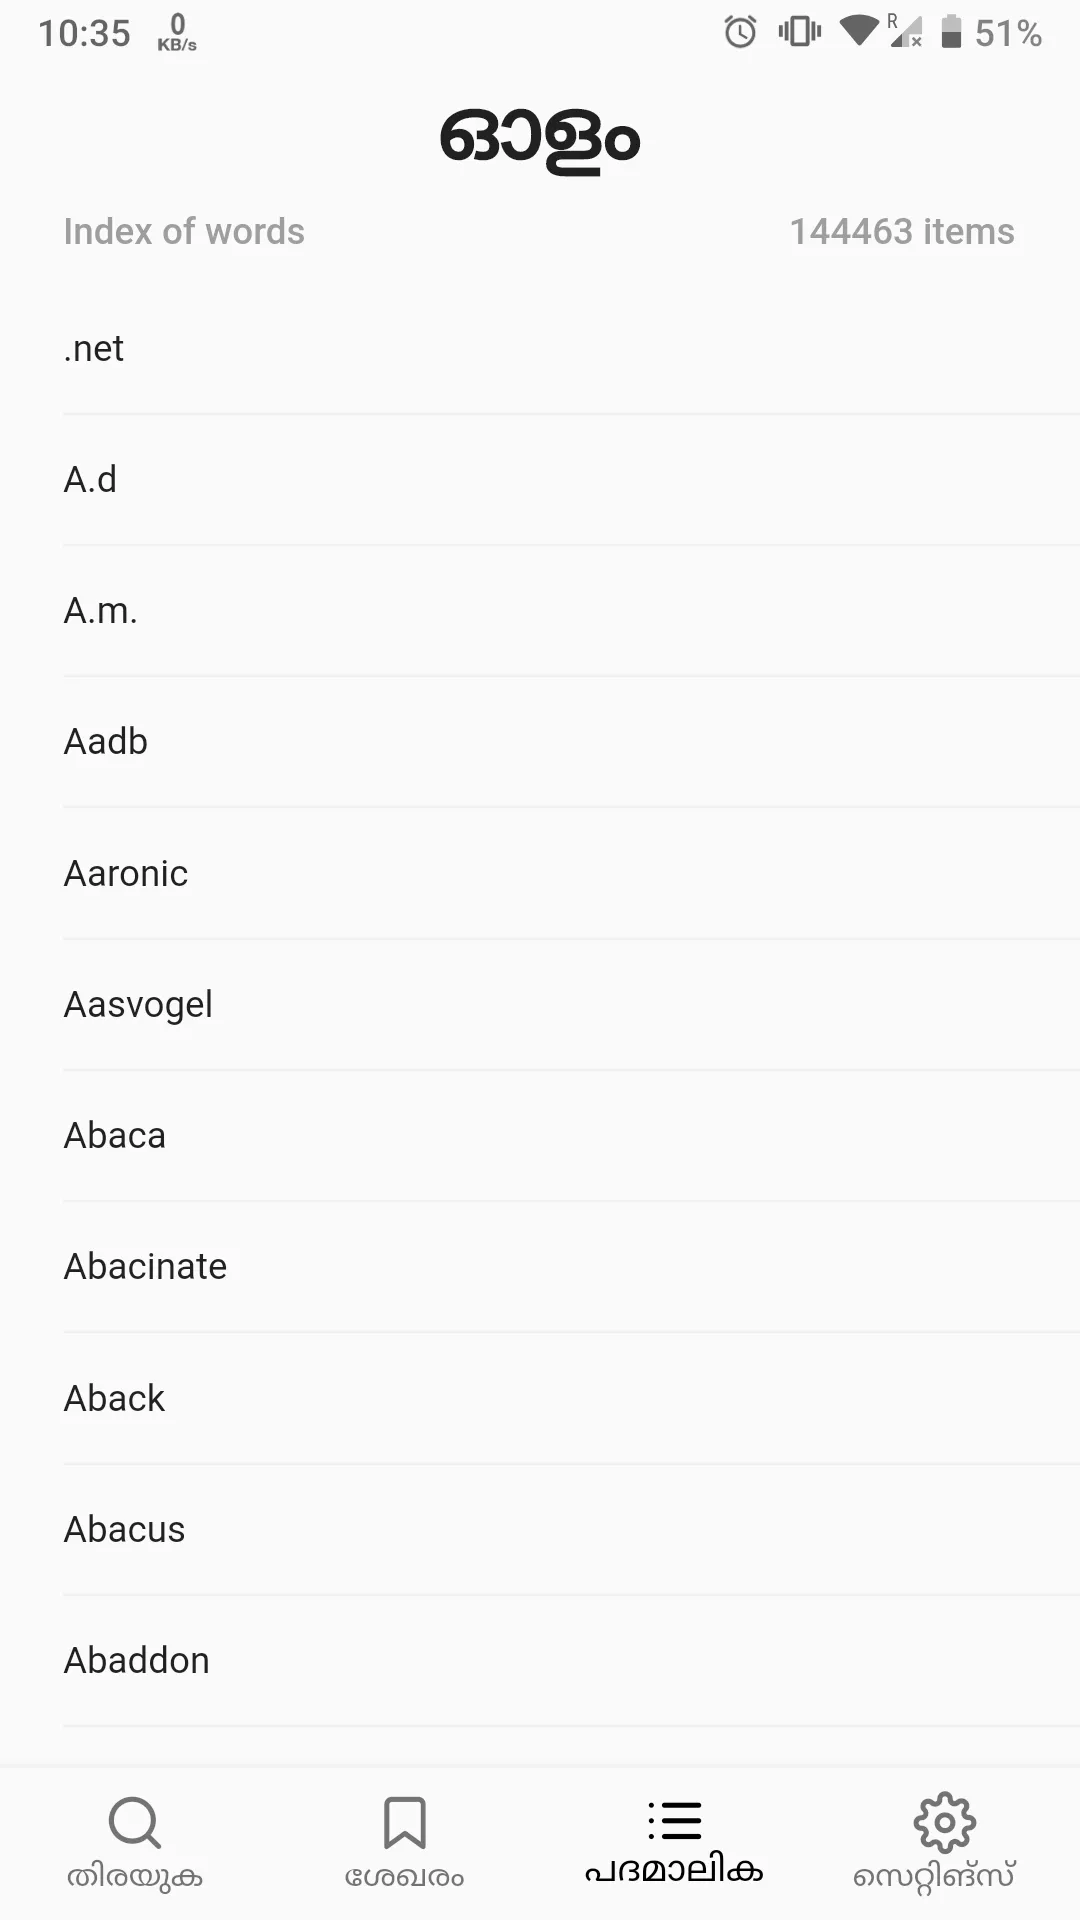Viewport: 1080px width, 1920px height.
Task: Open the bookmark collection icon
Action: (405, 1823)
